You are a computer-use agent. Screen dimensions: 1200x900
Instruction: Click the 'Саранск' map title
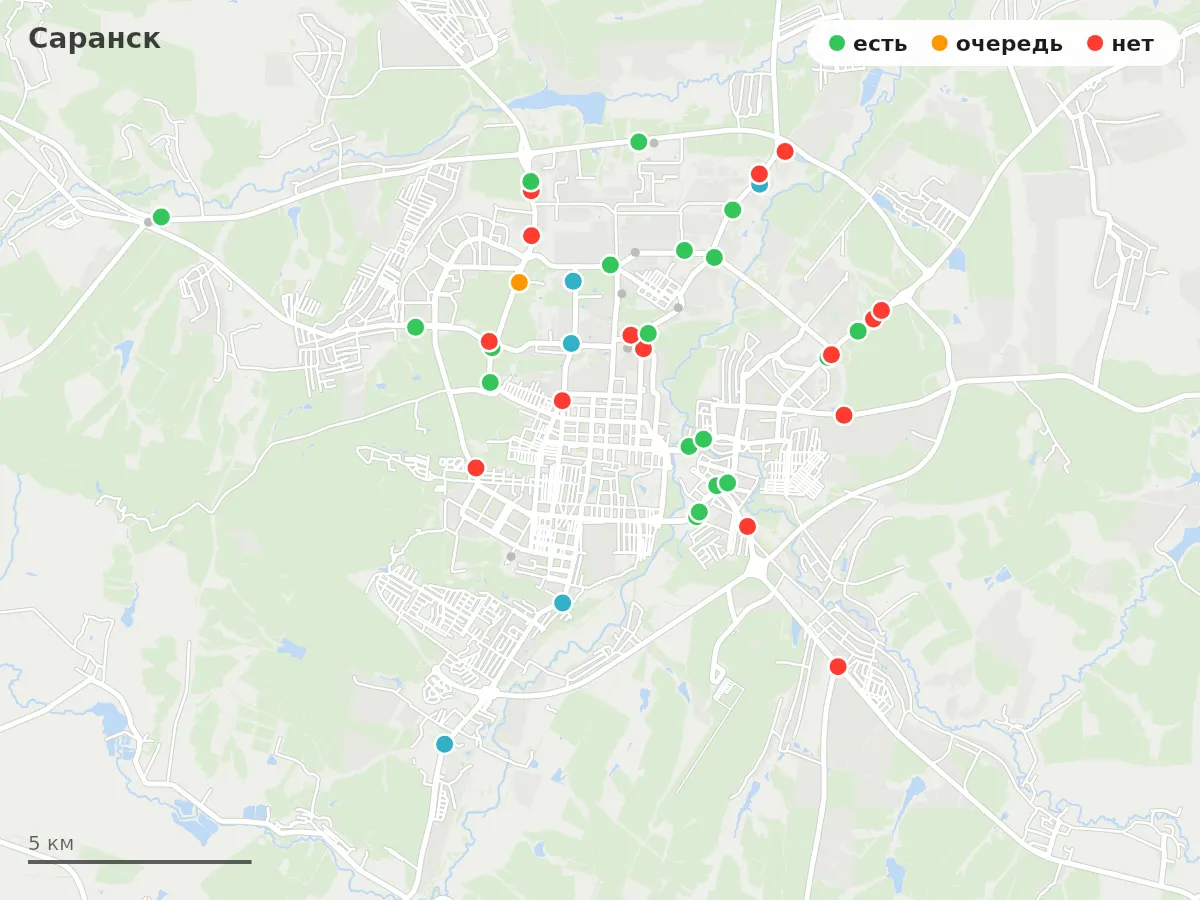pos(94,39)
